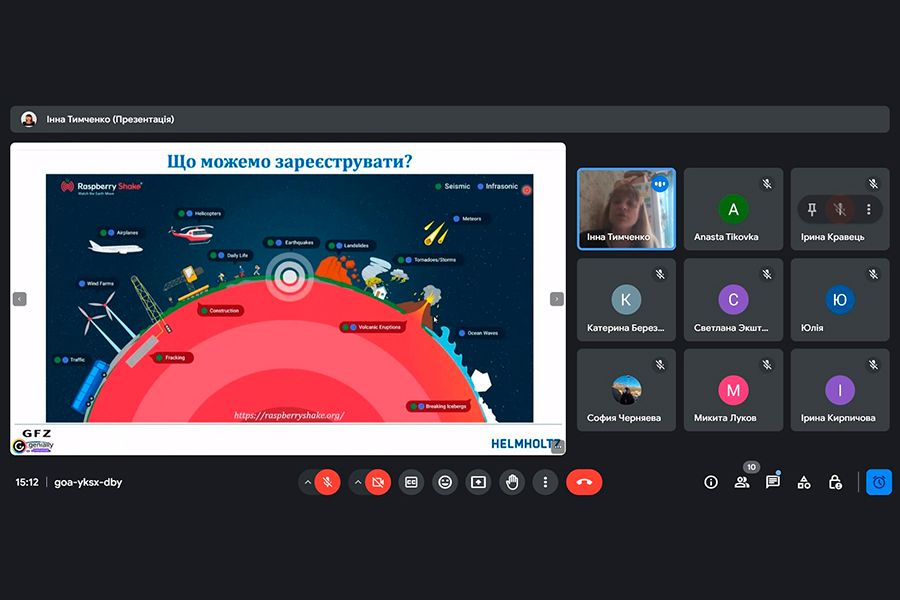The width and height of the screenshot is (900, 600).
Task: Click meeting code goa-yksx-dby
Action: click(88, 482)
